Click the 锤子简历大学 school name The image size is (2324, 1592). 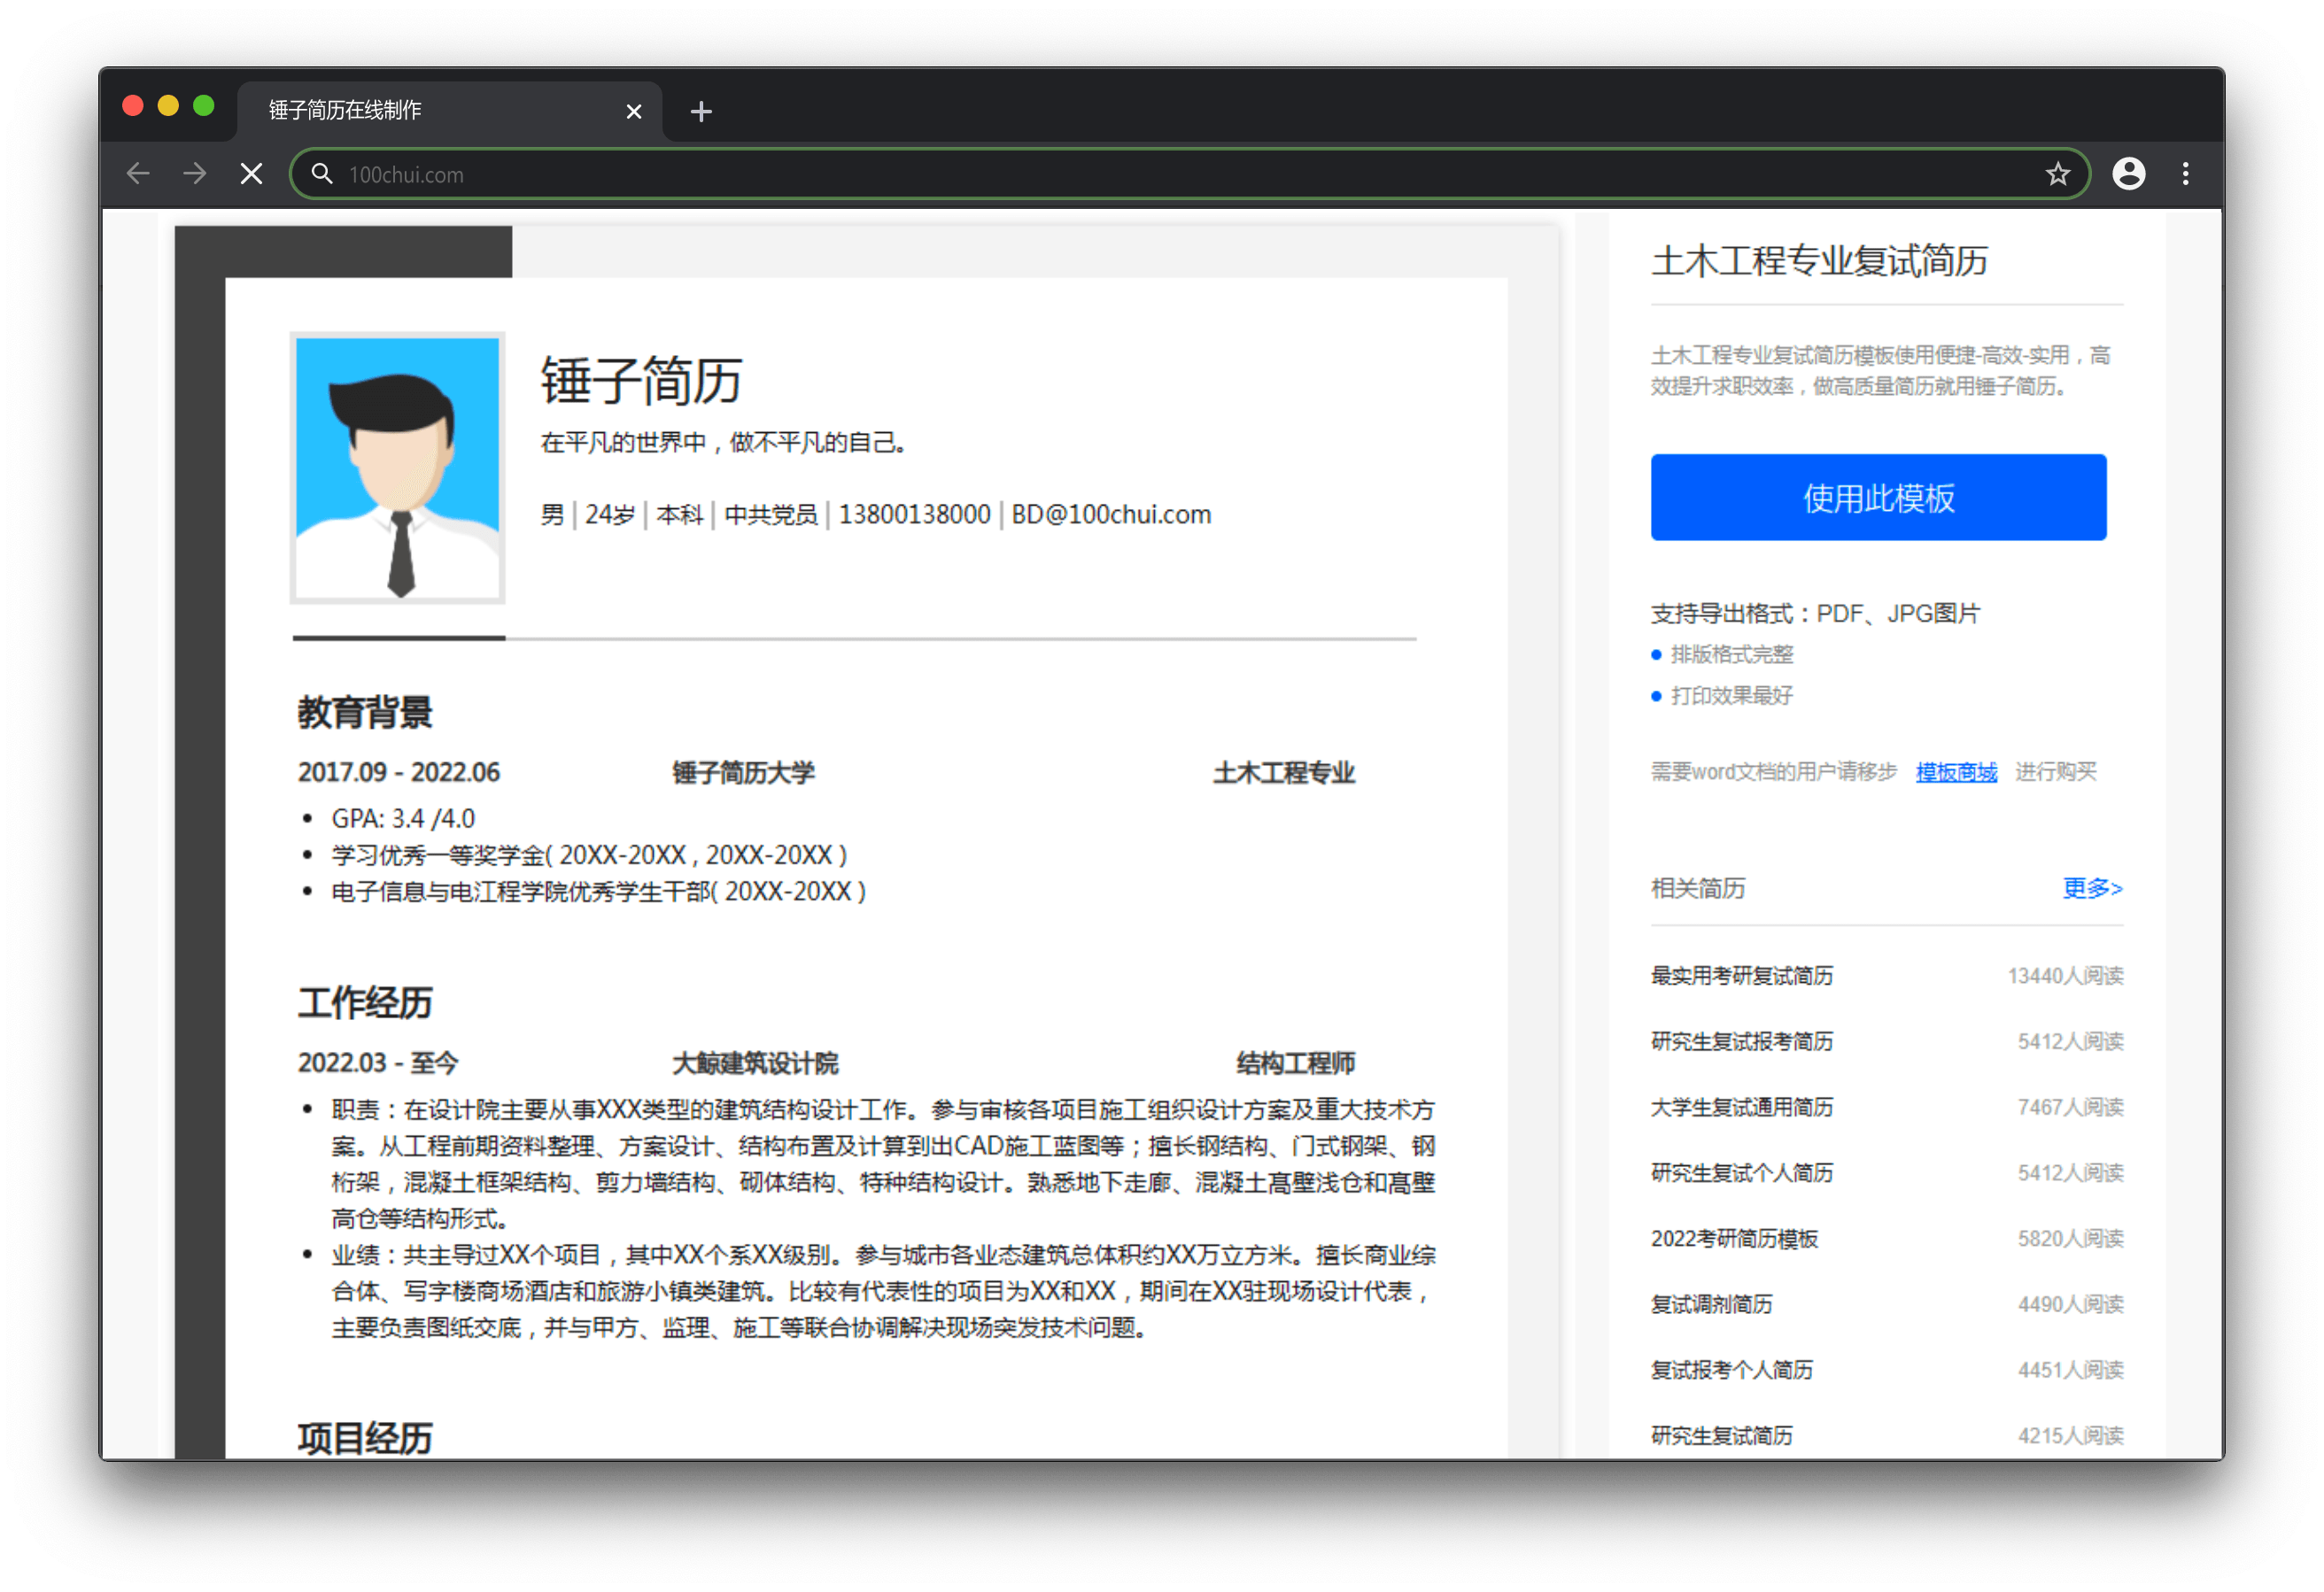point(743,772)
